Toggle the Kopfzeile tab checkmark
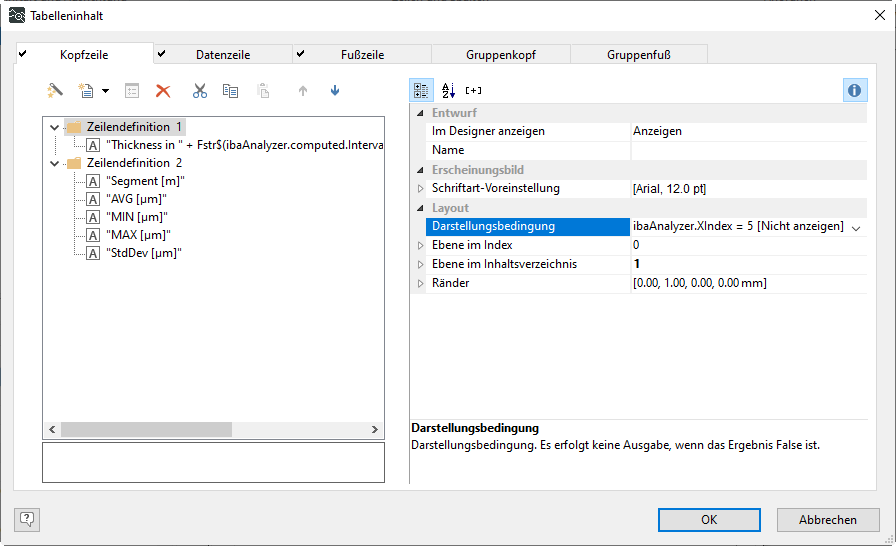Screen dimensions: 896x546 tap(23, 54)
